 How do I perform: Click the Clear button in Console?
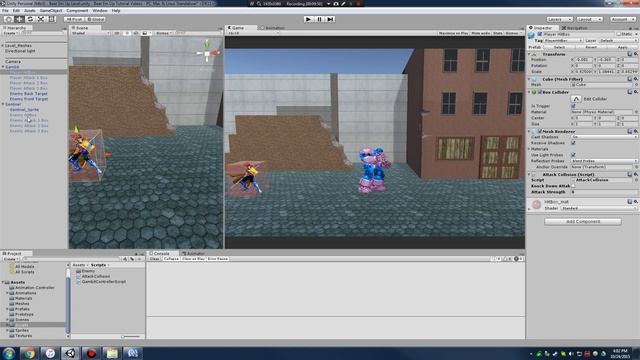(x=154, y=259)
